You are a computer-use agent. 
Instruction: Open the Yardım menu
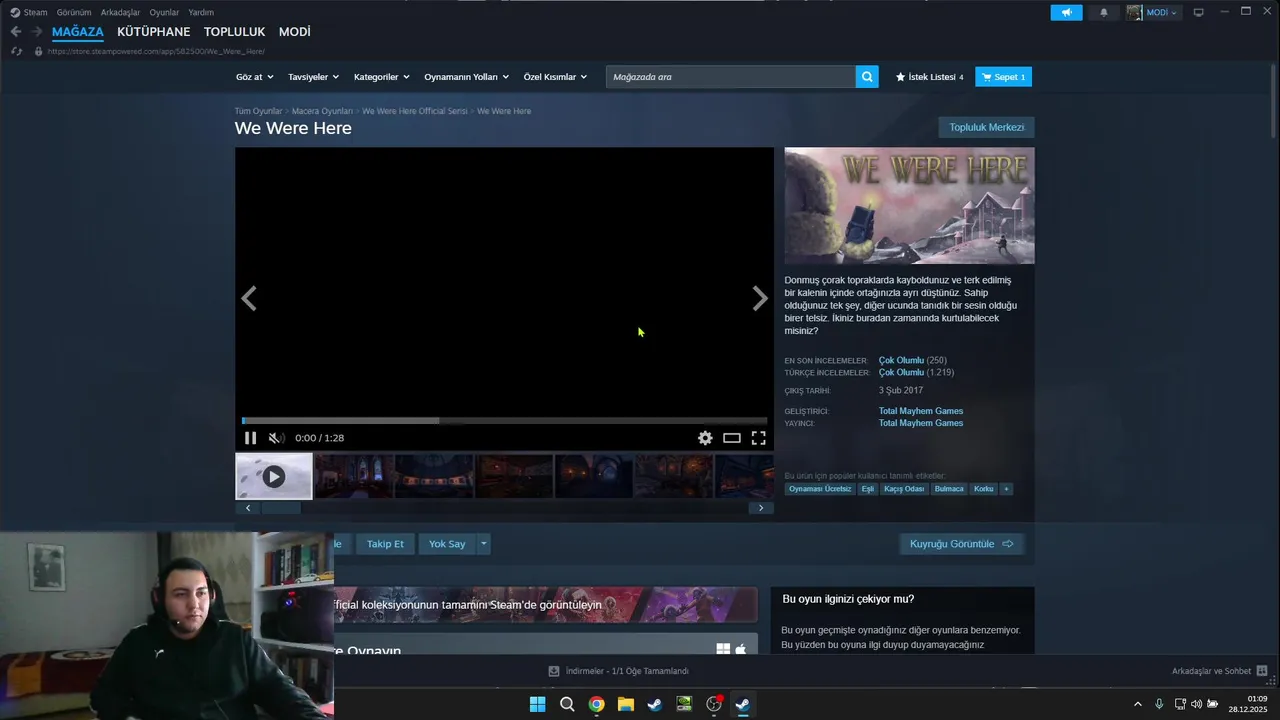coord(201,12)
